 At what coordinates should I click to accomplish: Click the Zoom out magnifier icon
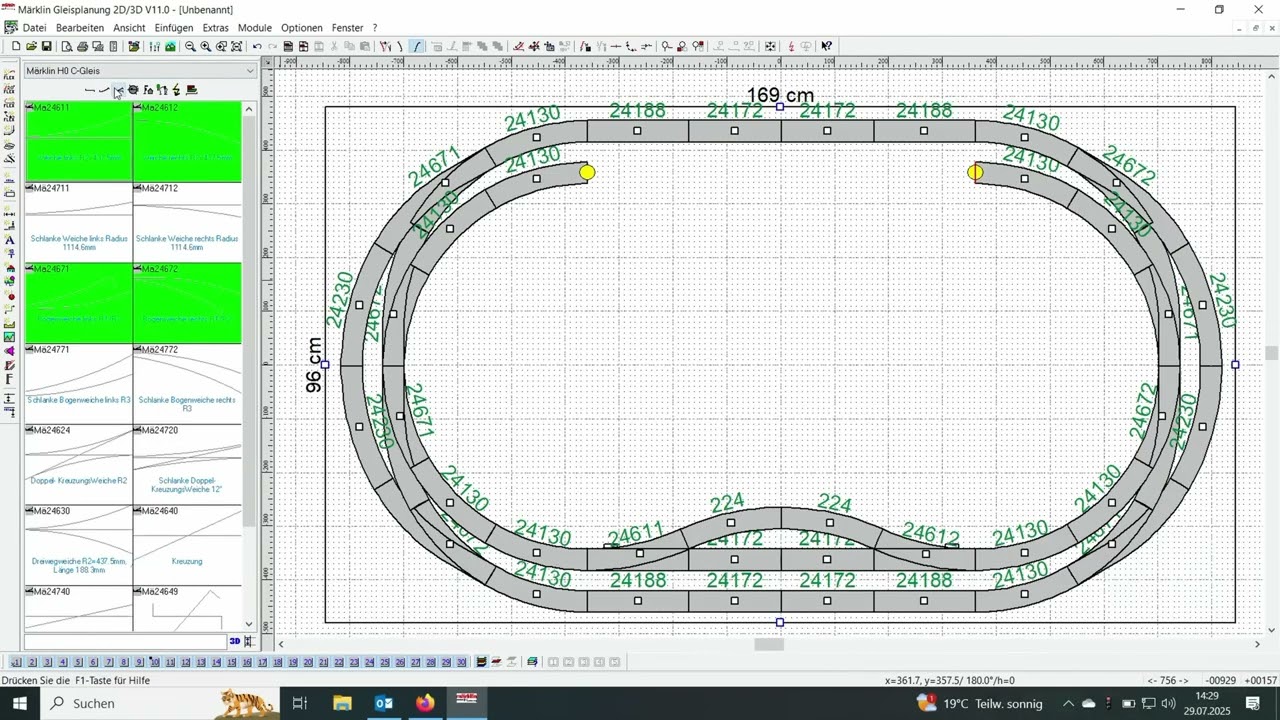pos(190,46)
